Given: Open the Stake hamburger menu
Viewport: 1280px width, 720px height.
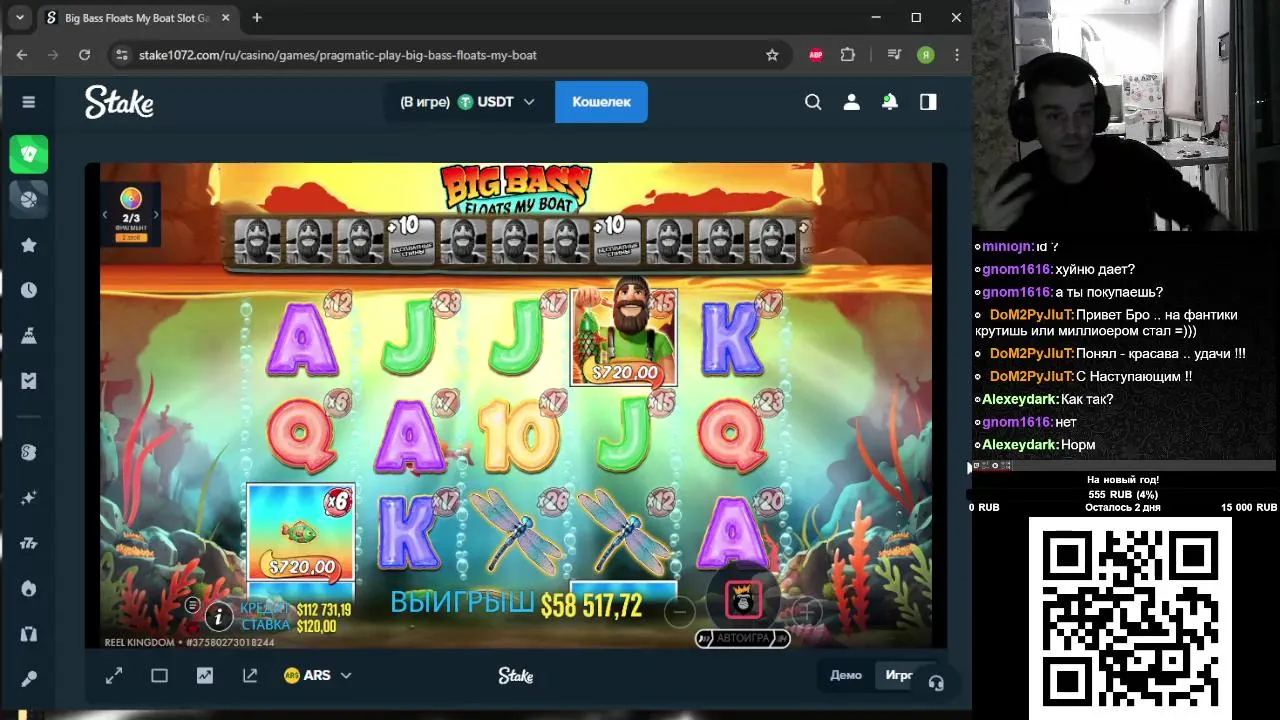Looking at the screenshot, I should pos(29,102).
